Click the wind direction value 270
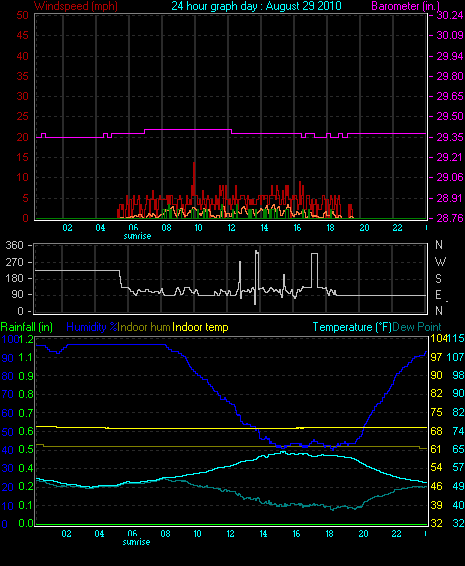The width and height of the screenshot is (465, 566). tap(14, 262)
